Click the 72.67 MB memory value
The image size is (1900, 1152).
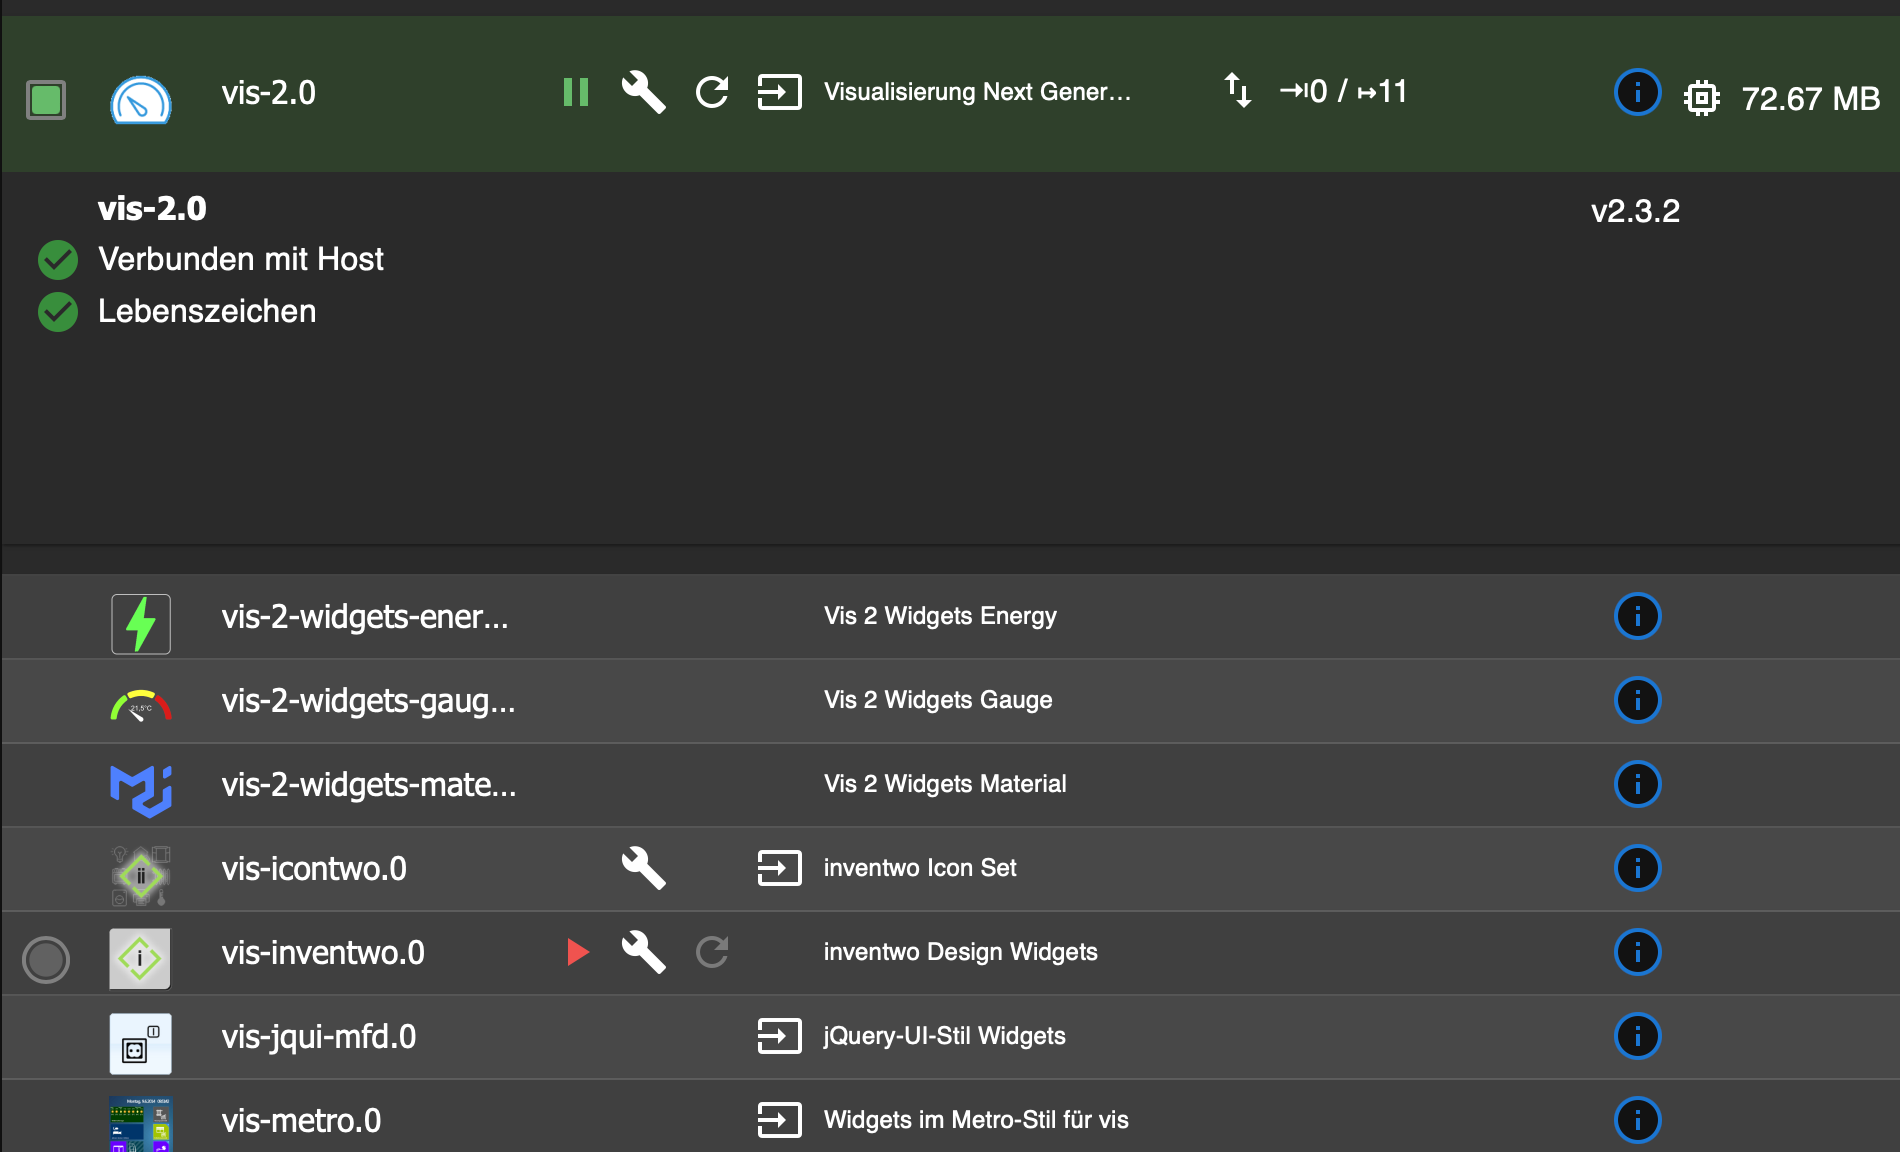pyautogui.click(x=1810, y=99)
